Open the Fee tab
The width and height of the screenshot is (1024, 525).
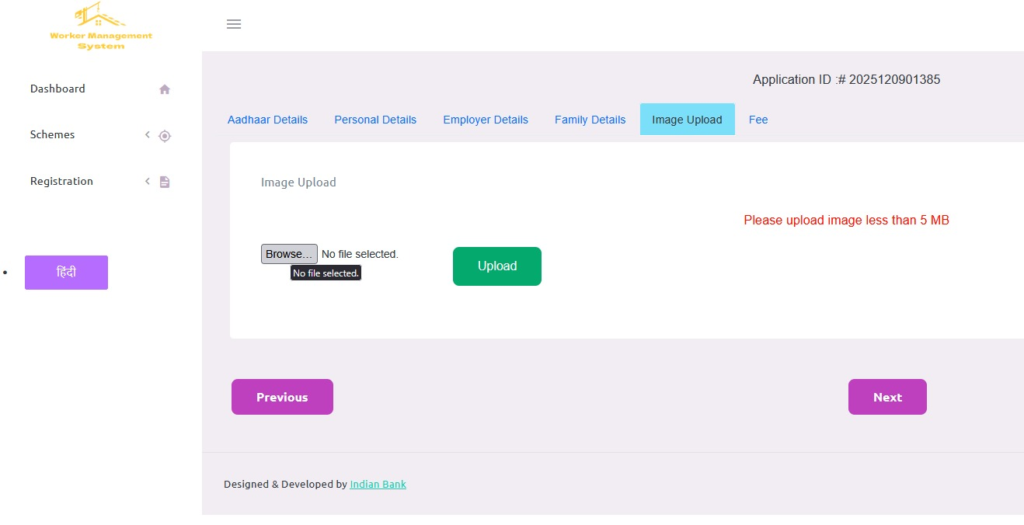point(758,120)
